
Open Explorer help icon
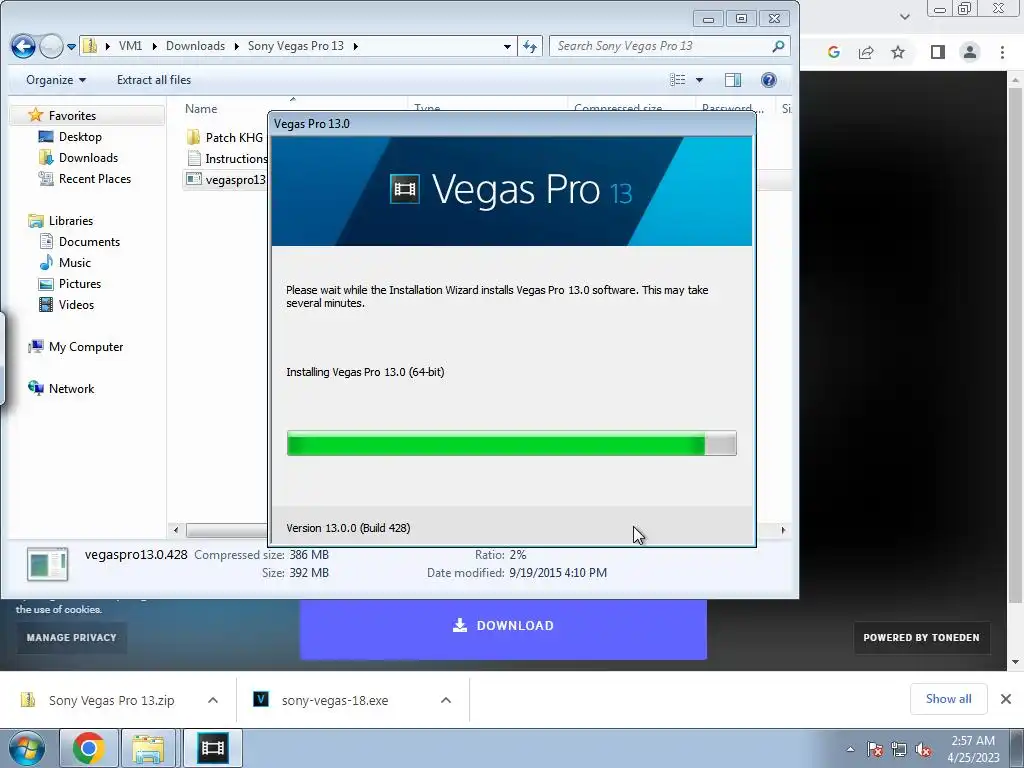tap(769, 80)
